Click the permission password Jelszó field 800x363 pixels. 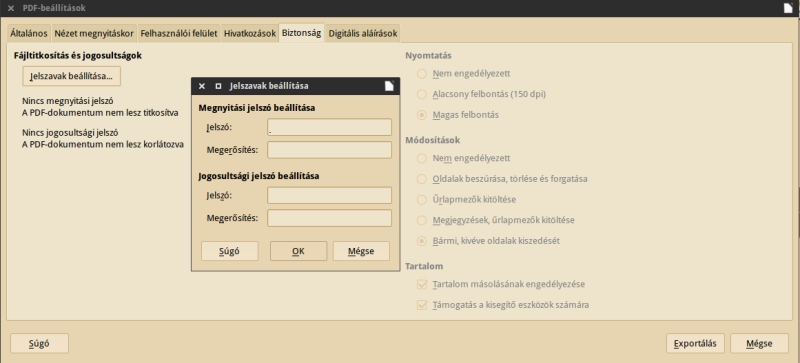329,196
